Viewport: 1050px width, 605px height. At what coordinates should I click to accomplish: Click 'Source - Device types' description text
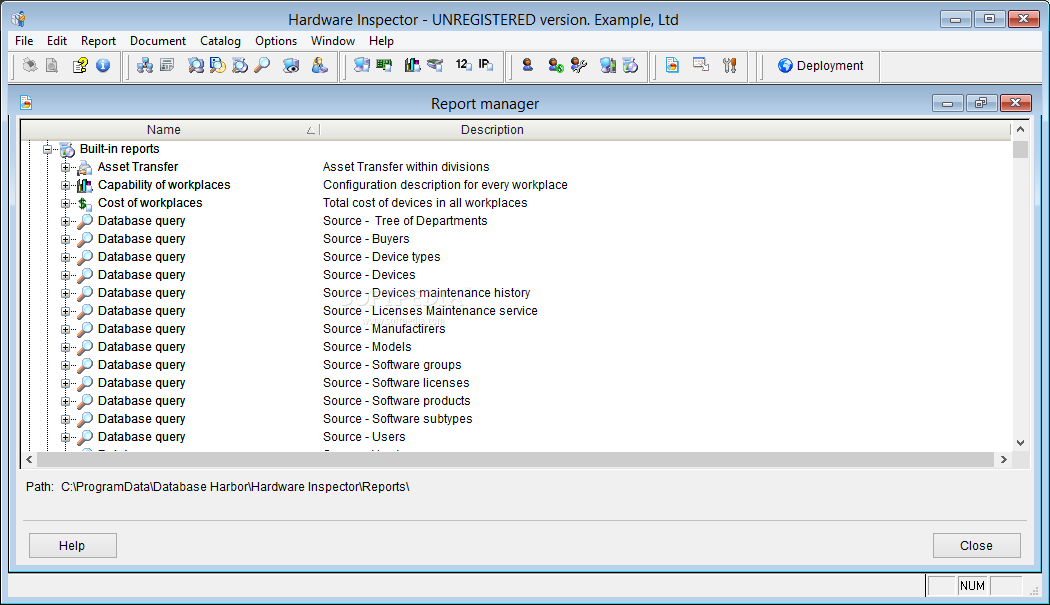pos(382,257)
